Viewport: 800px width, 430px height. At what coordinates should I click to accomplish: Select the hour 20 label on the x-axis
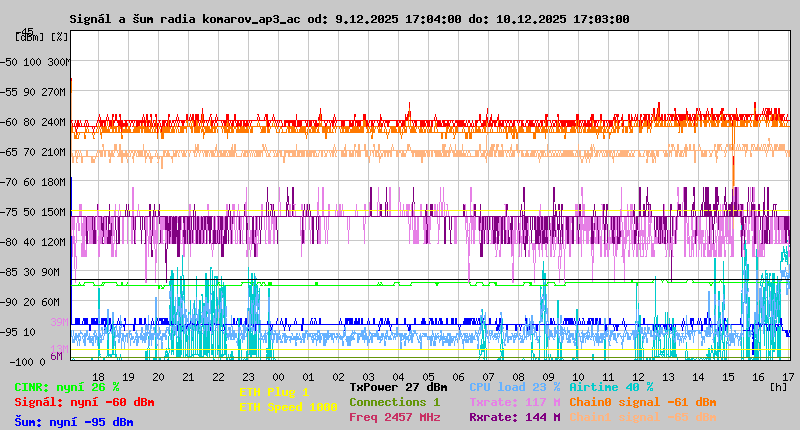click(x=159, y=376)
